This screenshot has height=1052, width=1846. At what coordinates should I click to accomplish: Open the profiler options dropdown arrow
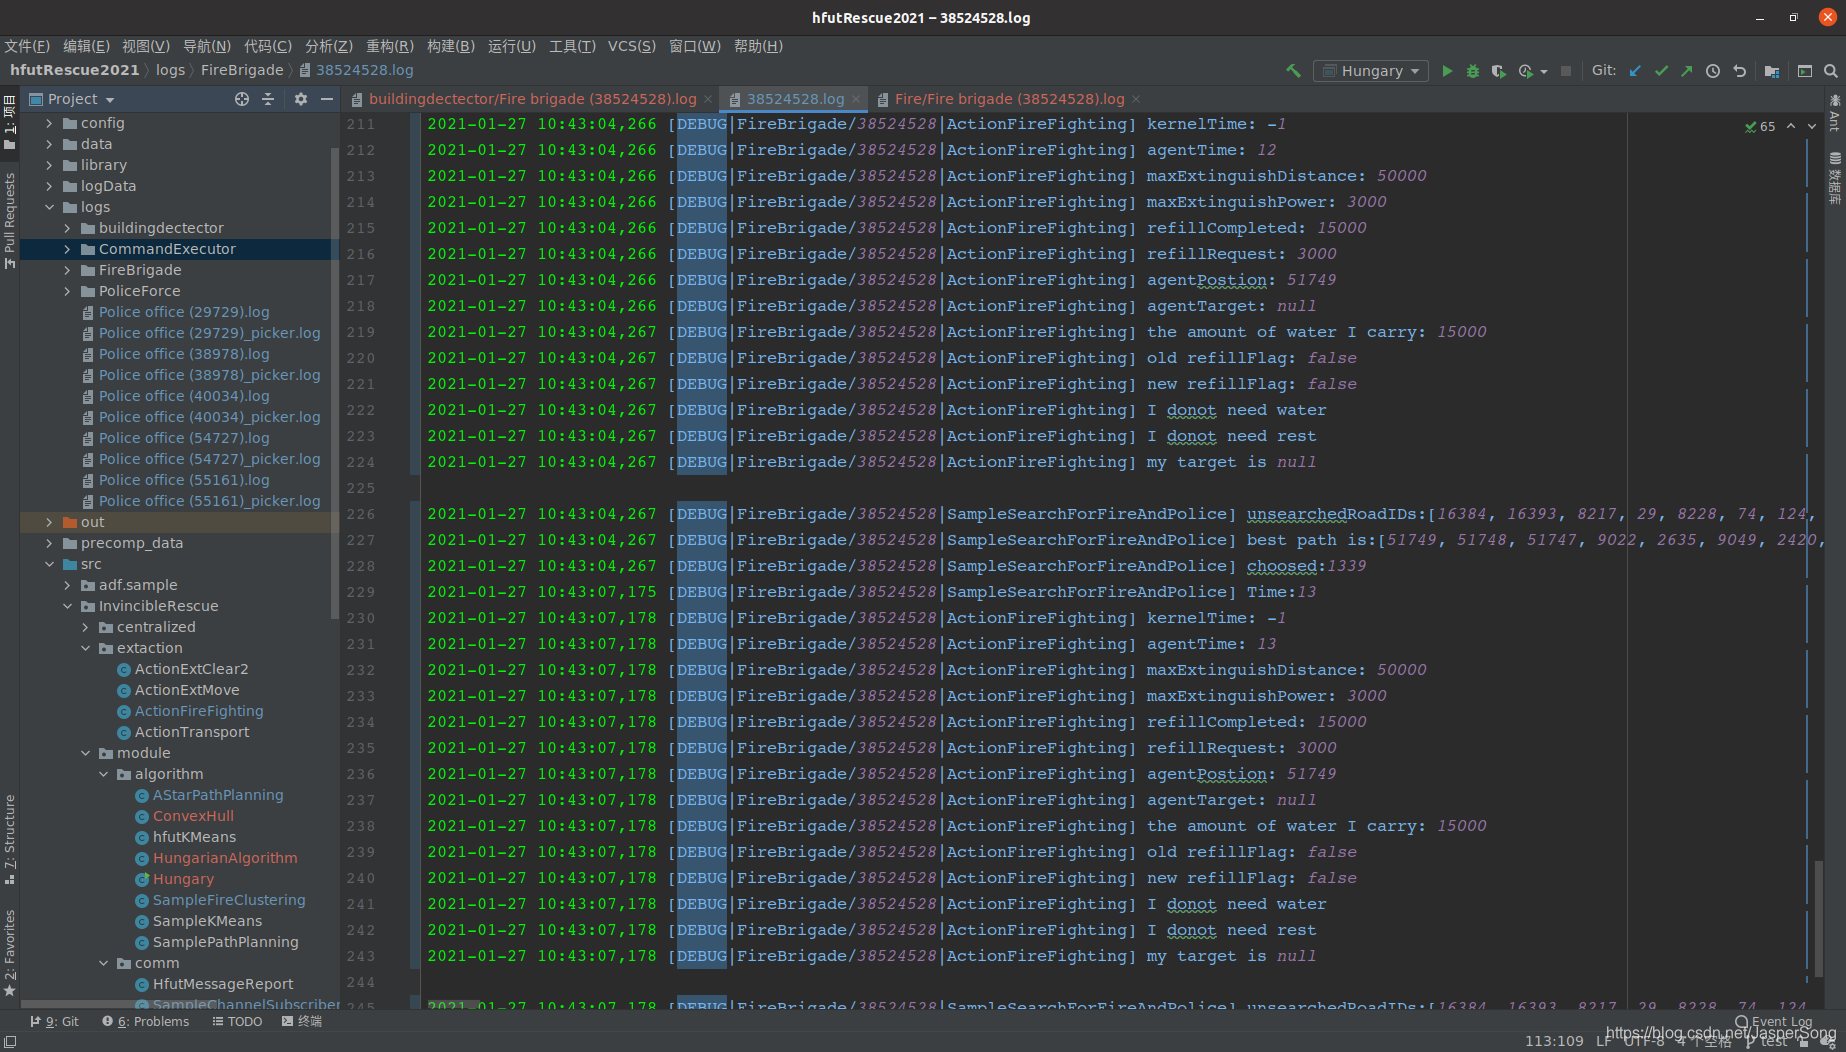(x=1544, y=72)
